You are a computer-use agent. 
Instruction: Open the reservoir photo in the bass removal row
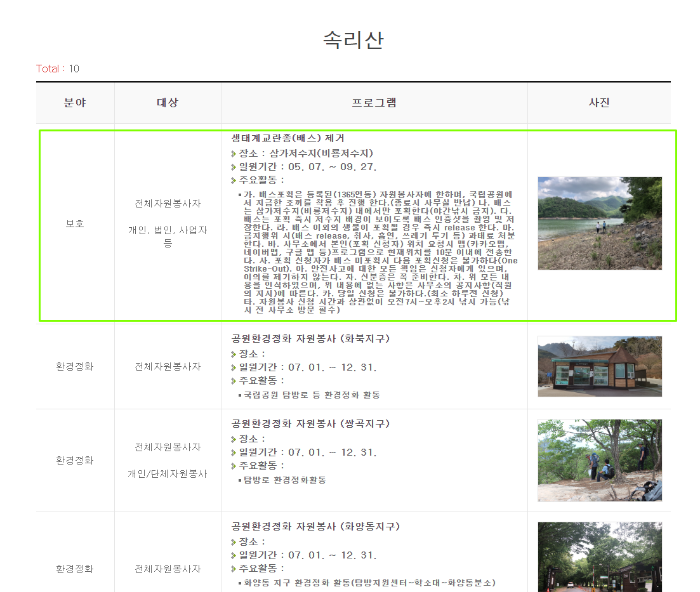600,223
